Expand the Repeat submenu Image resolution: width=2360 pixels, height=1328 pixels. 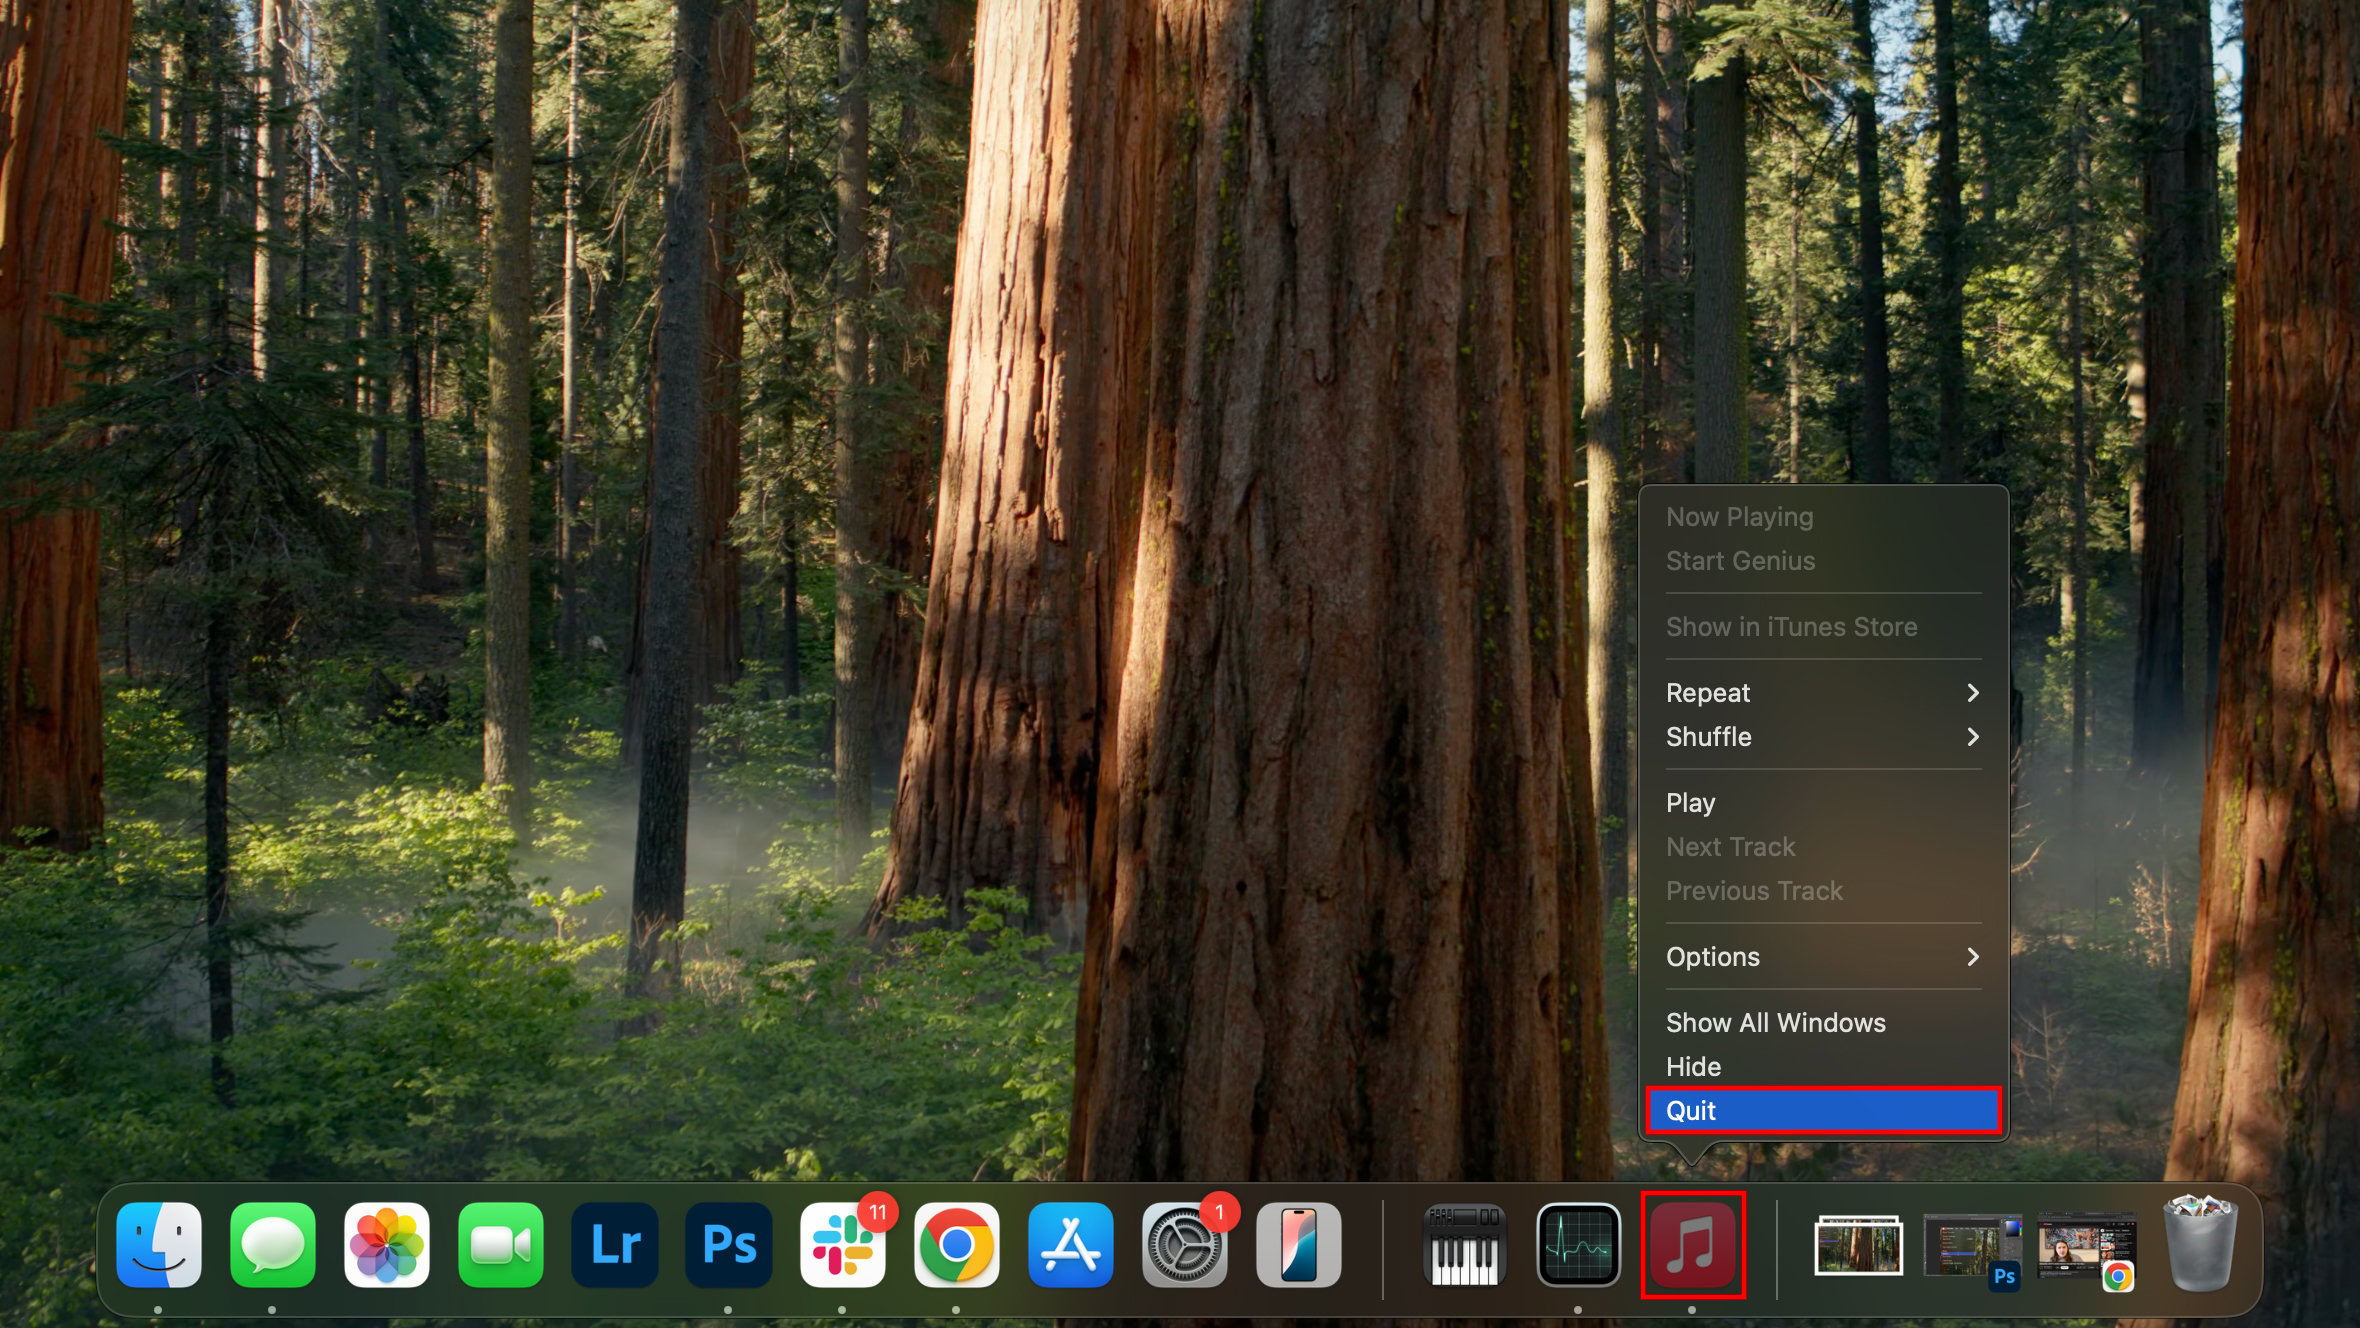(x=1823, y=693)
